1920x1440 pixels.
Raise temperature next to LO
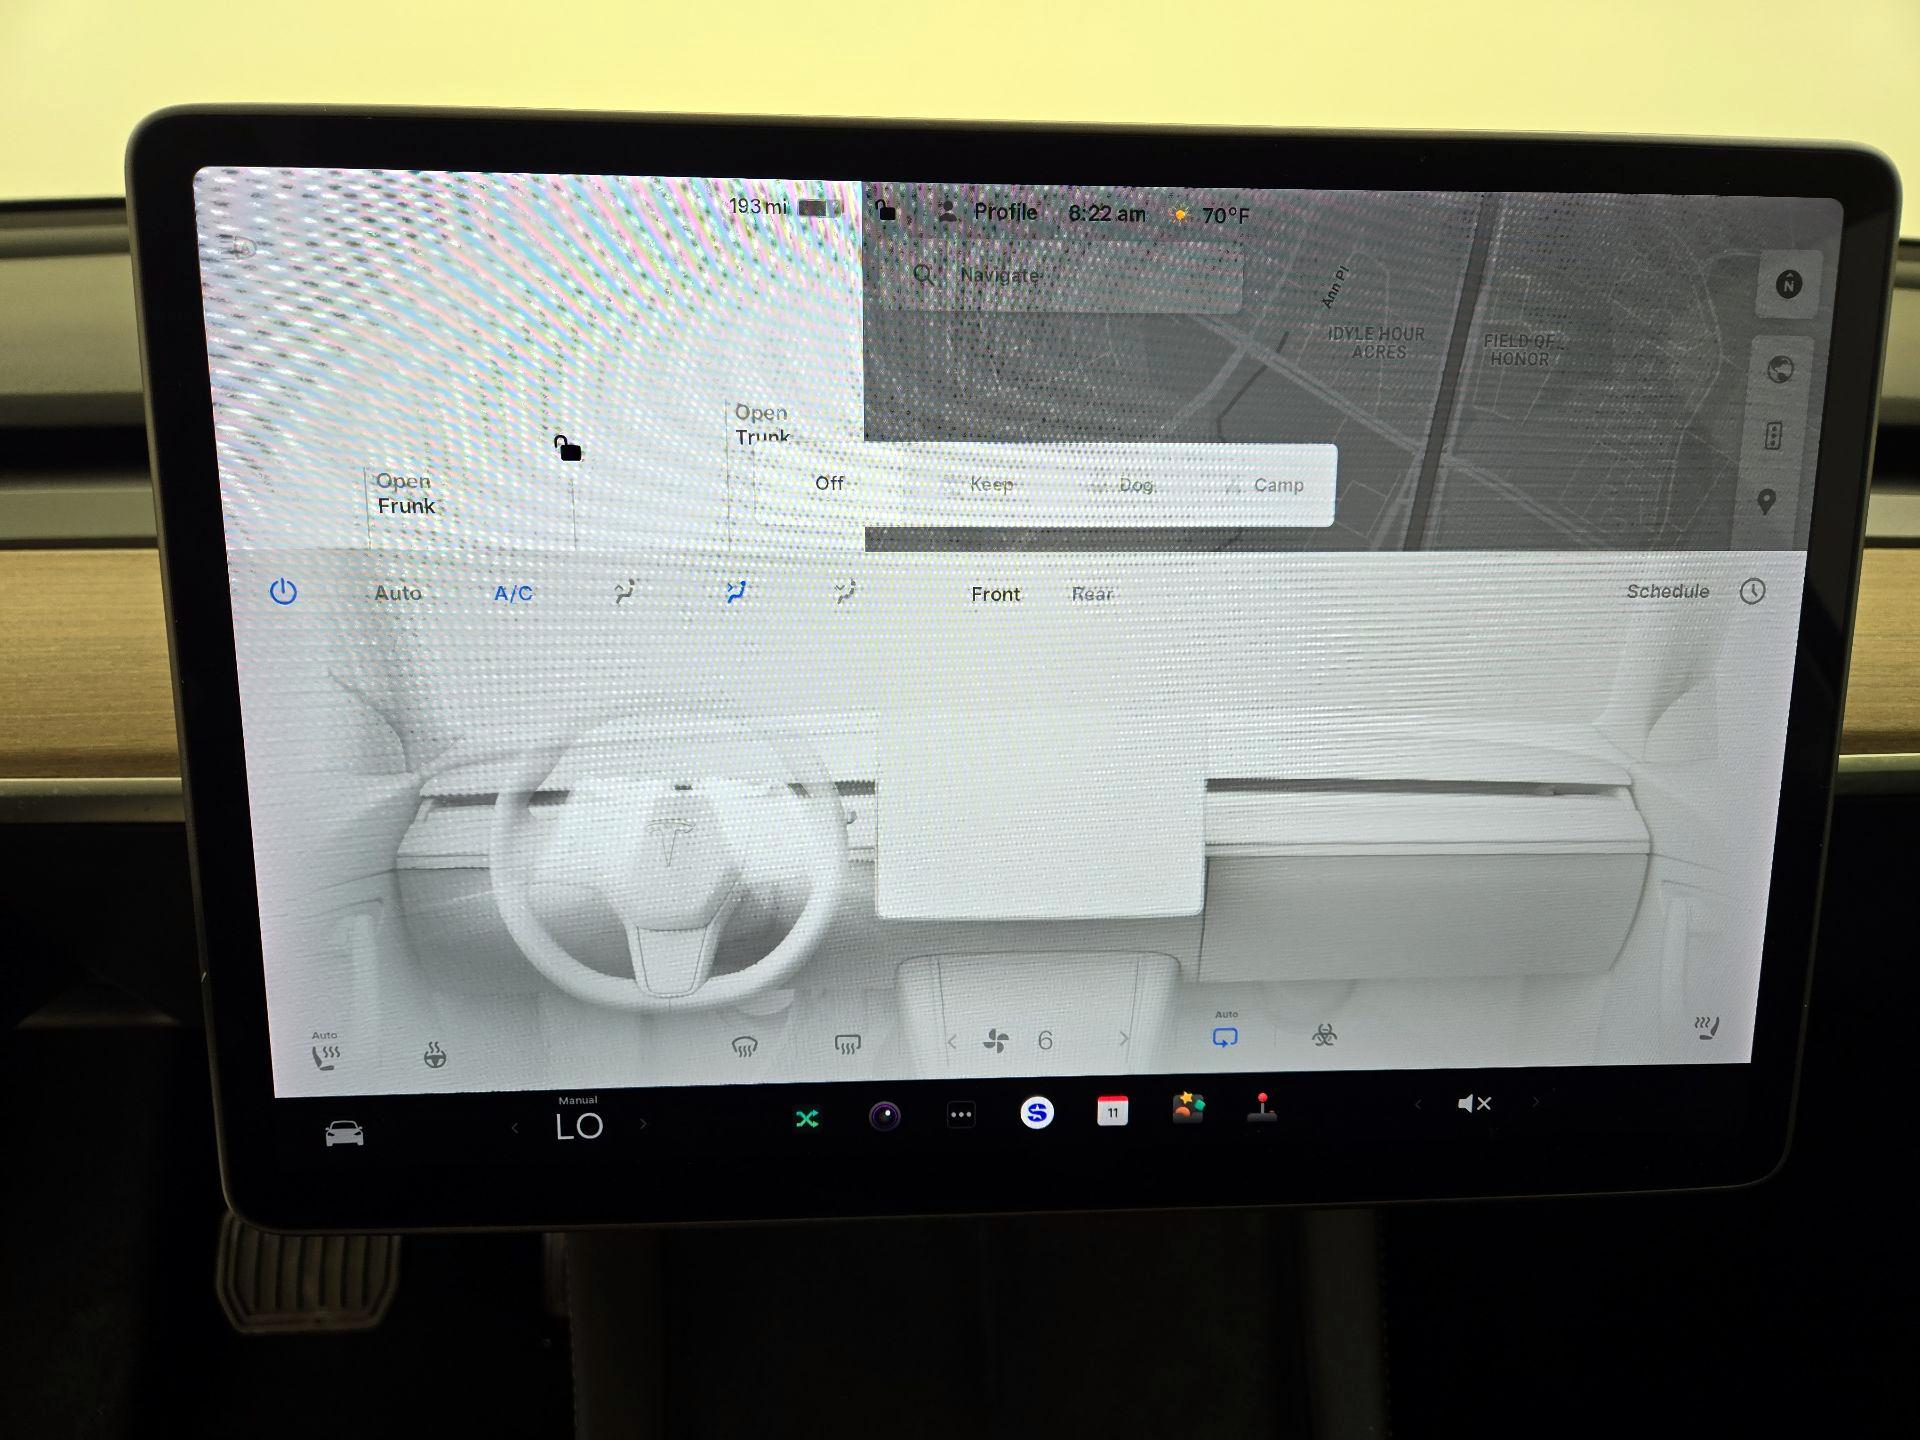coord(643,1125)
